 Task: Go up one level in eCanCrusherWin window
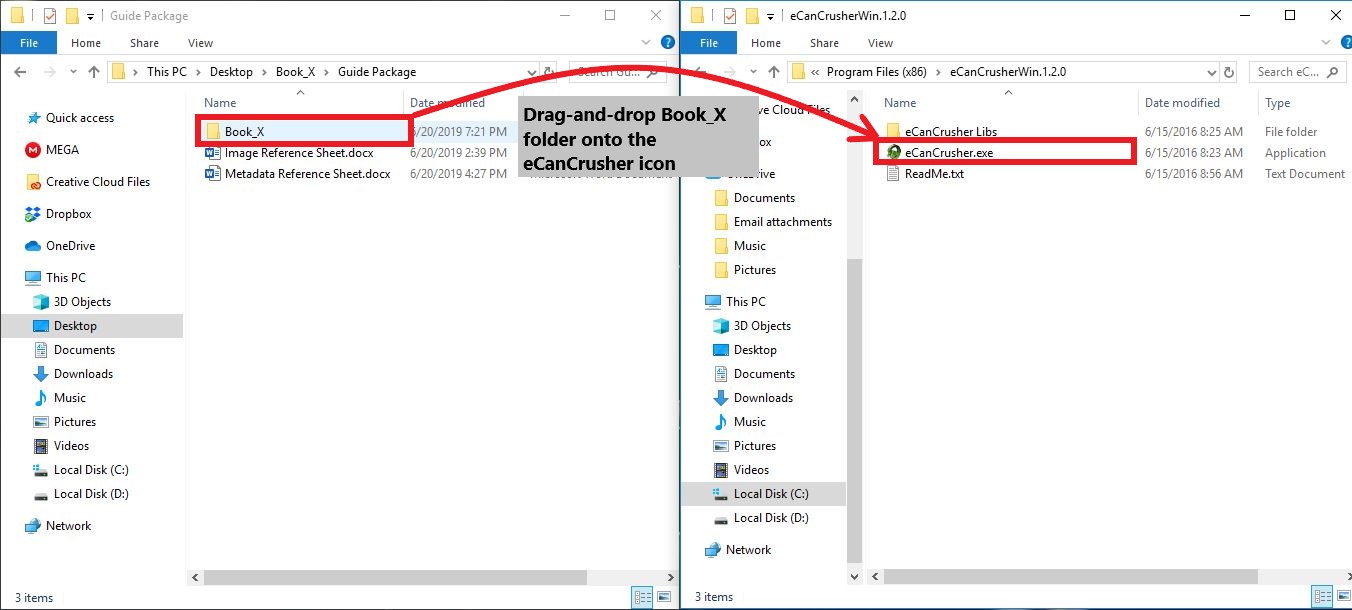click(774, 72)
